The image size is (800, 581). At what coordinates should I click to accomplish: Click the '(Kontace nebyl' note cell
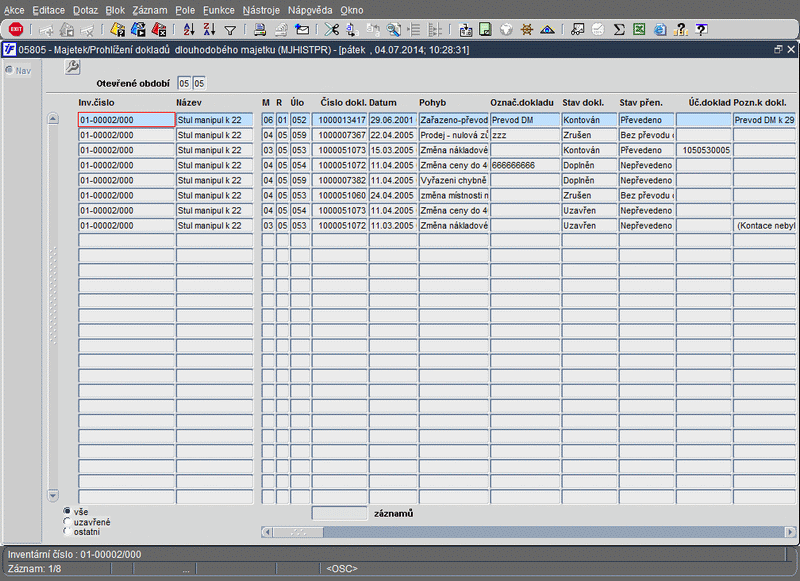tap(764, 225)
